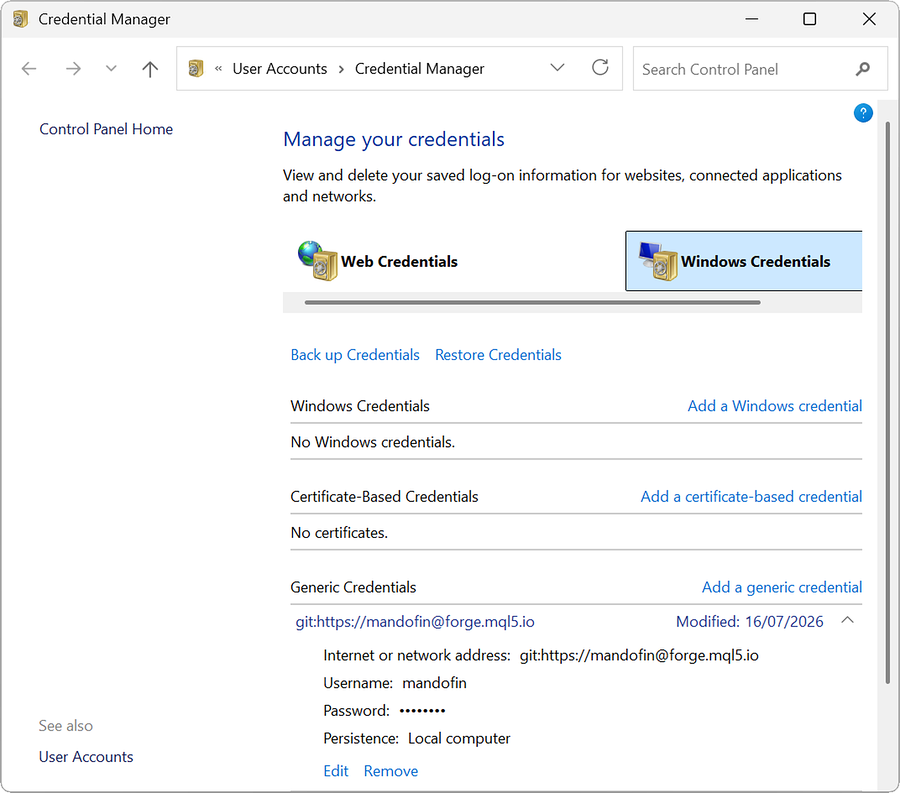The image size is (900, 793).
Task: Click the search magnifier icon
Action: click(x=862, y=69)
